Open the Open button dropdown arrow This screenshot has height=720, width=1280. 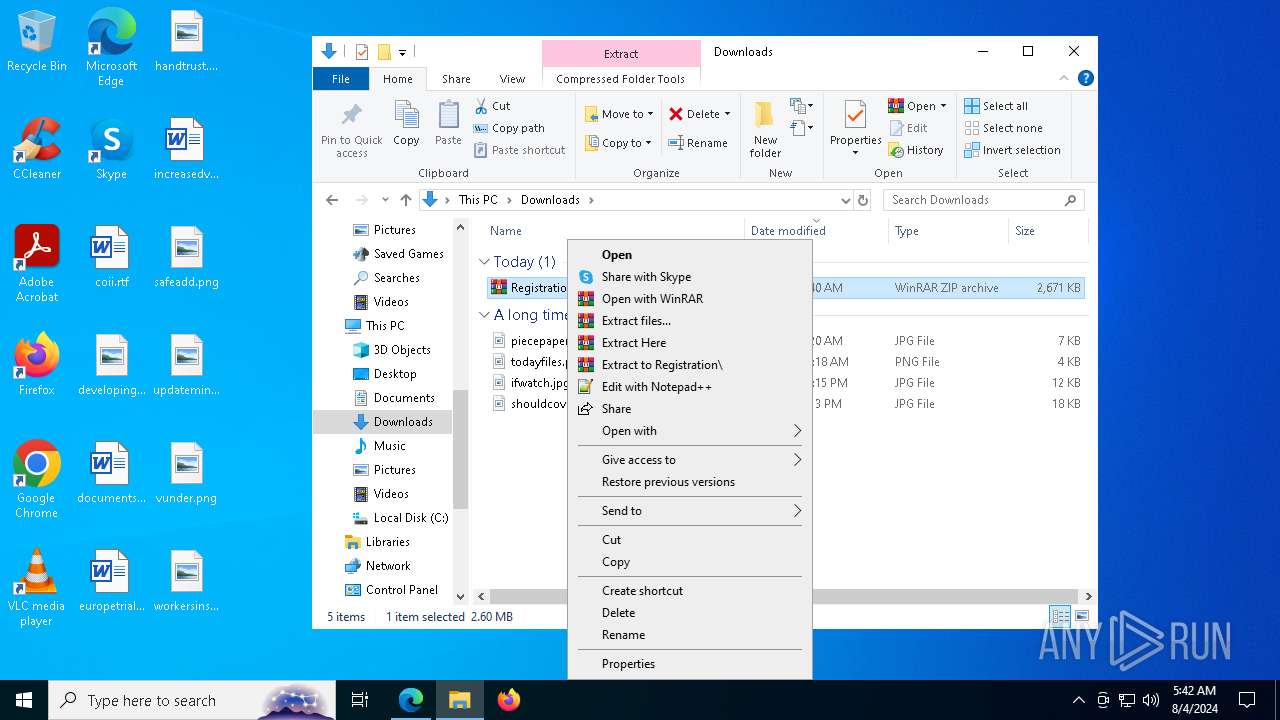click(x=943, y=106)
